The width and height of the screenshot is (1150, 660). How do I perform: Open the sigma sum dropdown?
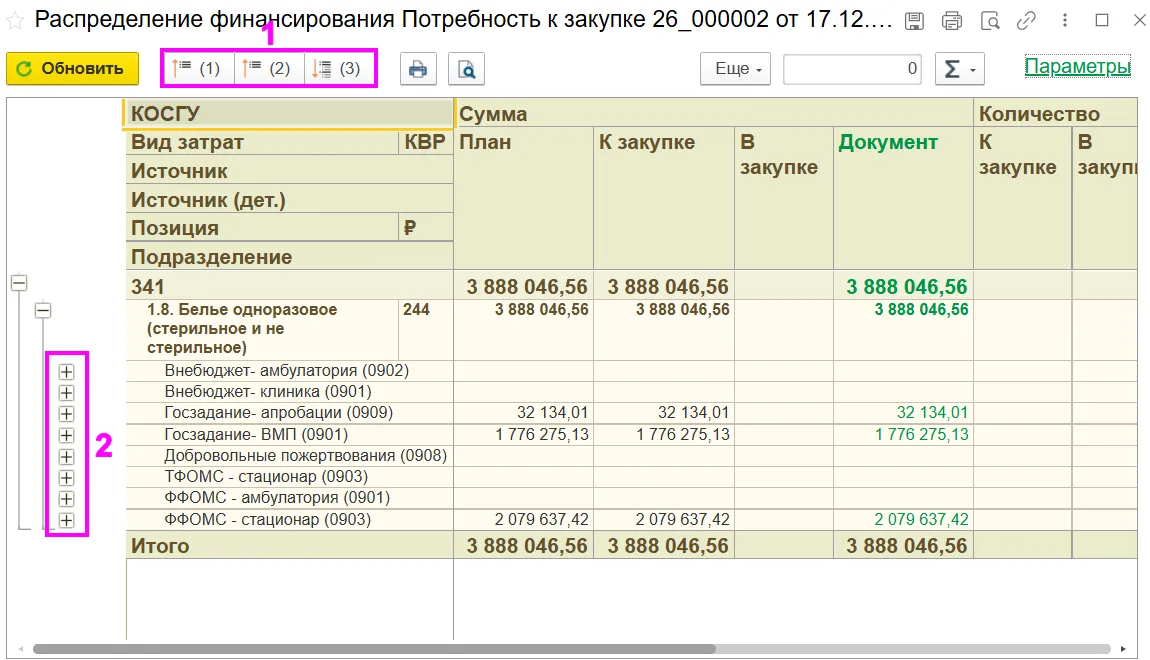[x=959, y=69]
